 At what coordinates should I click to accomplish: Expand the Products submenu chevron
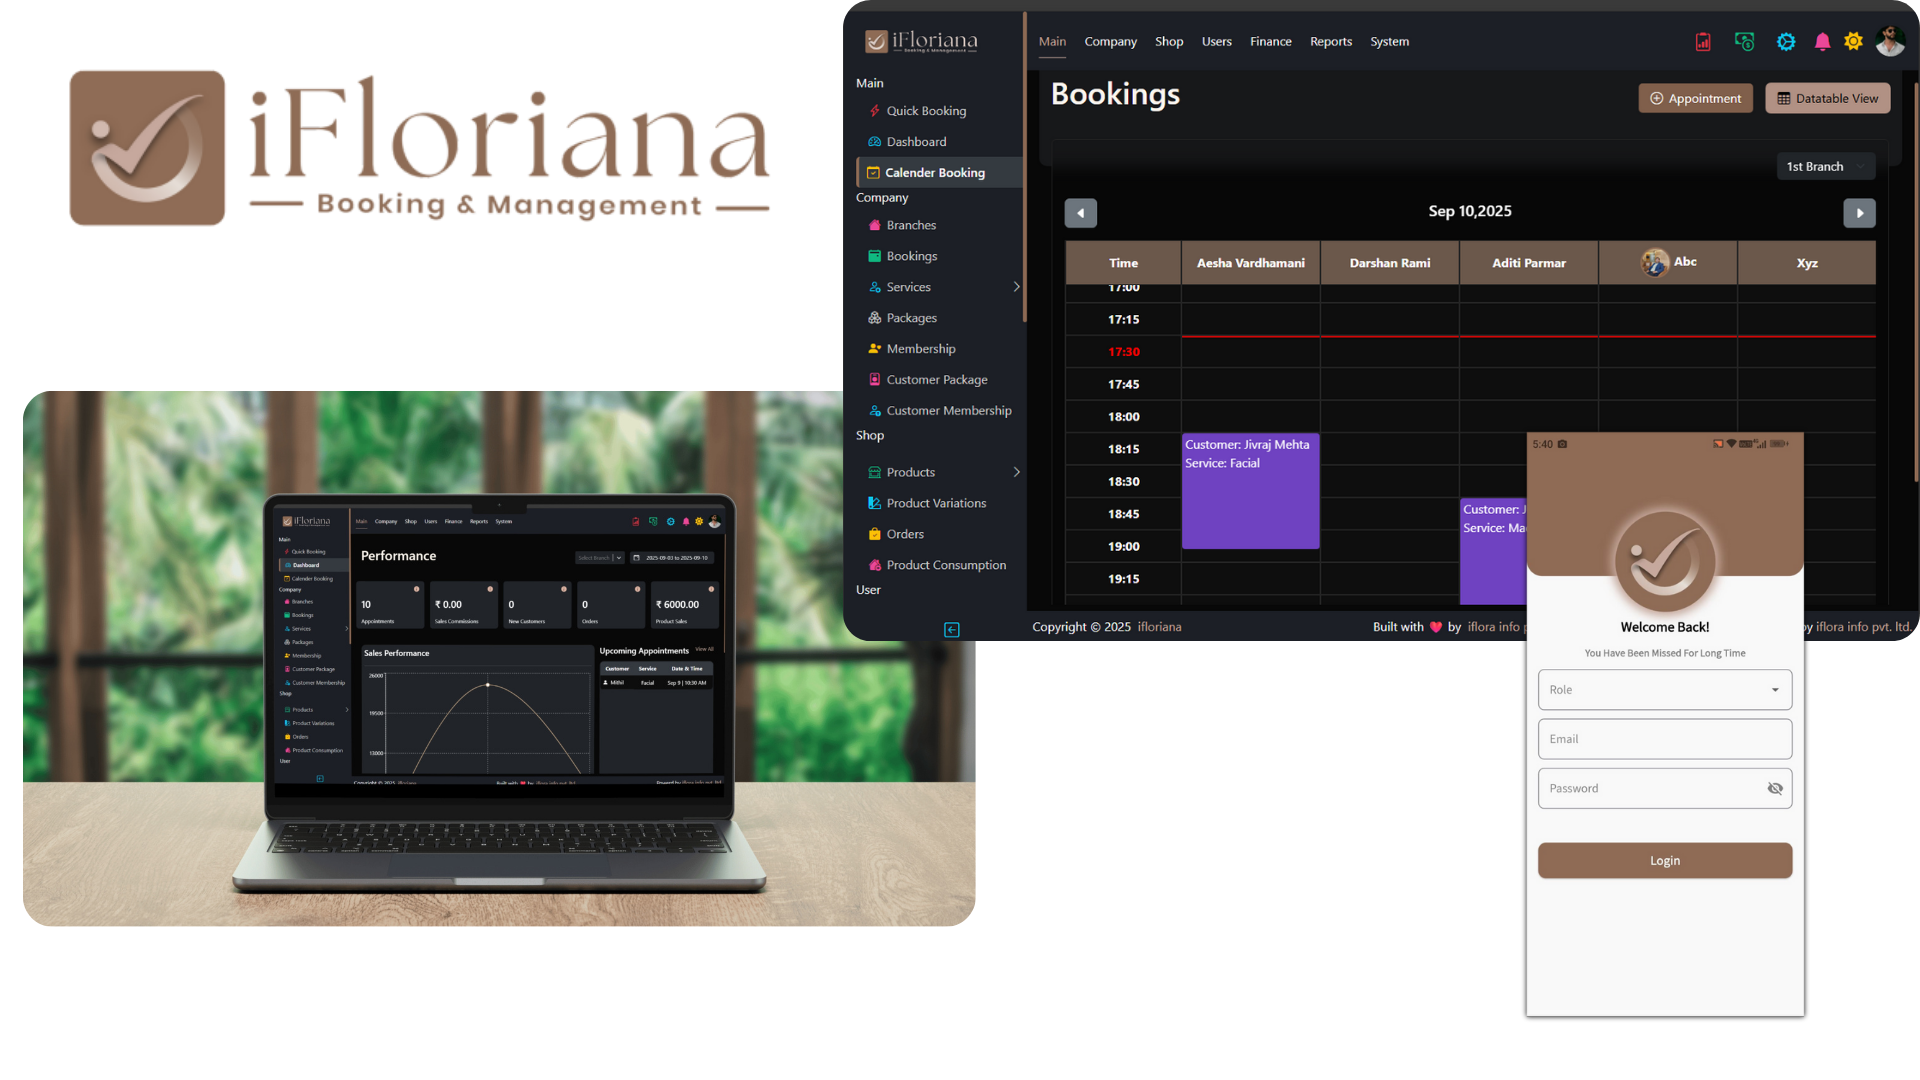point(1017,472)
